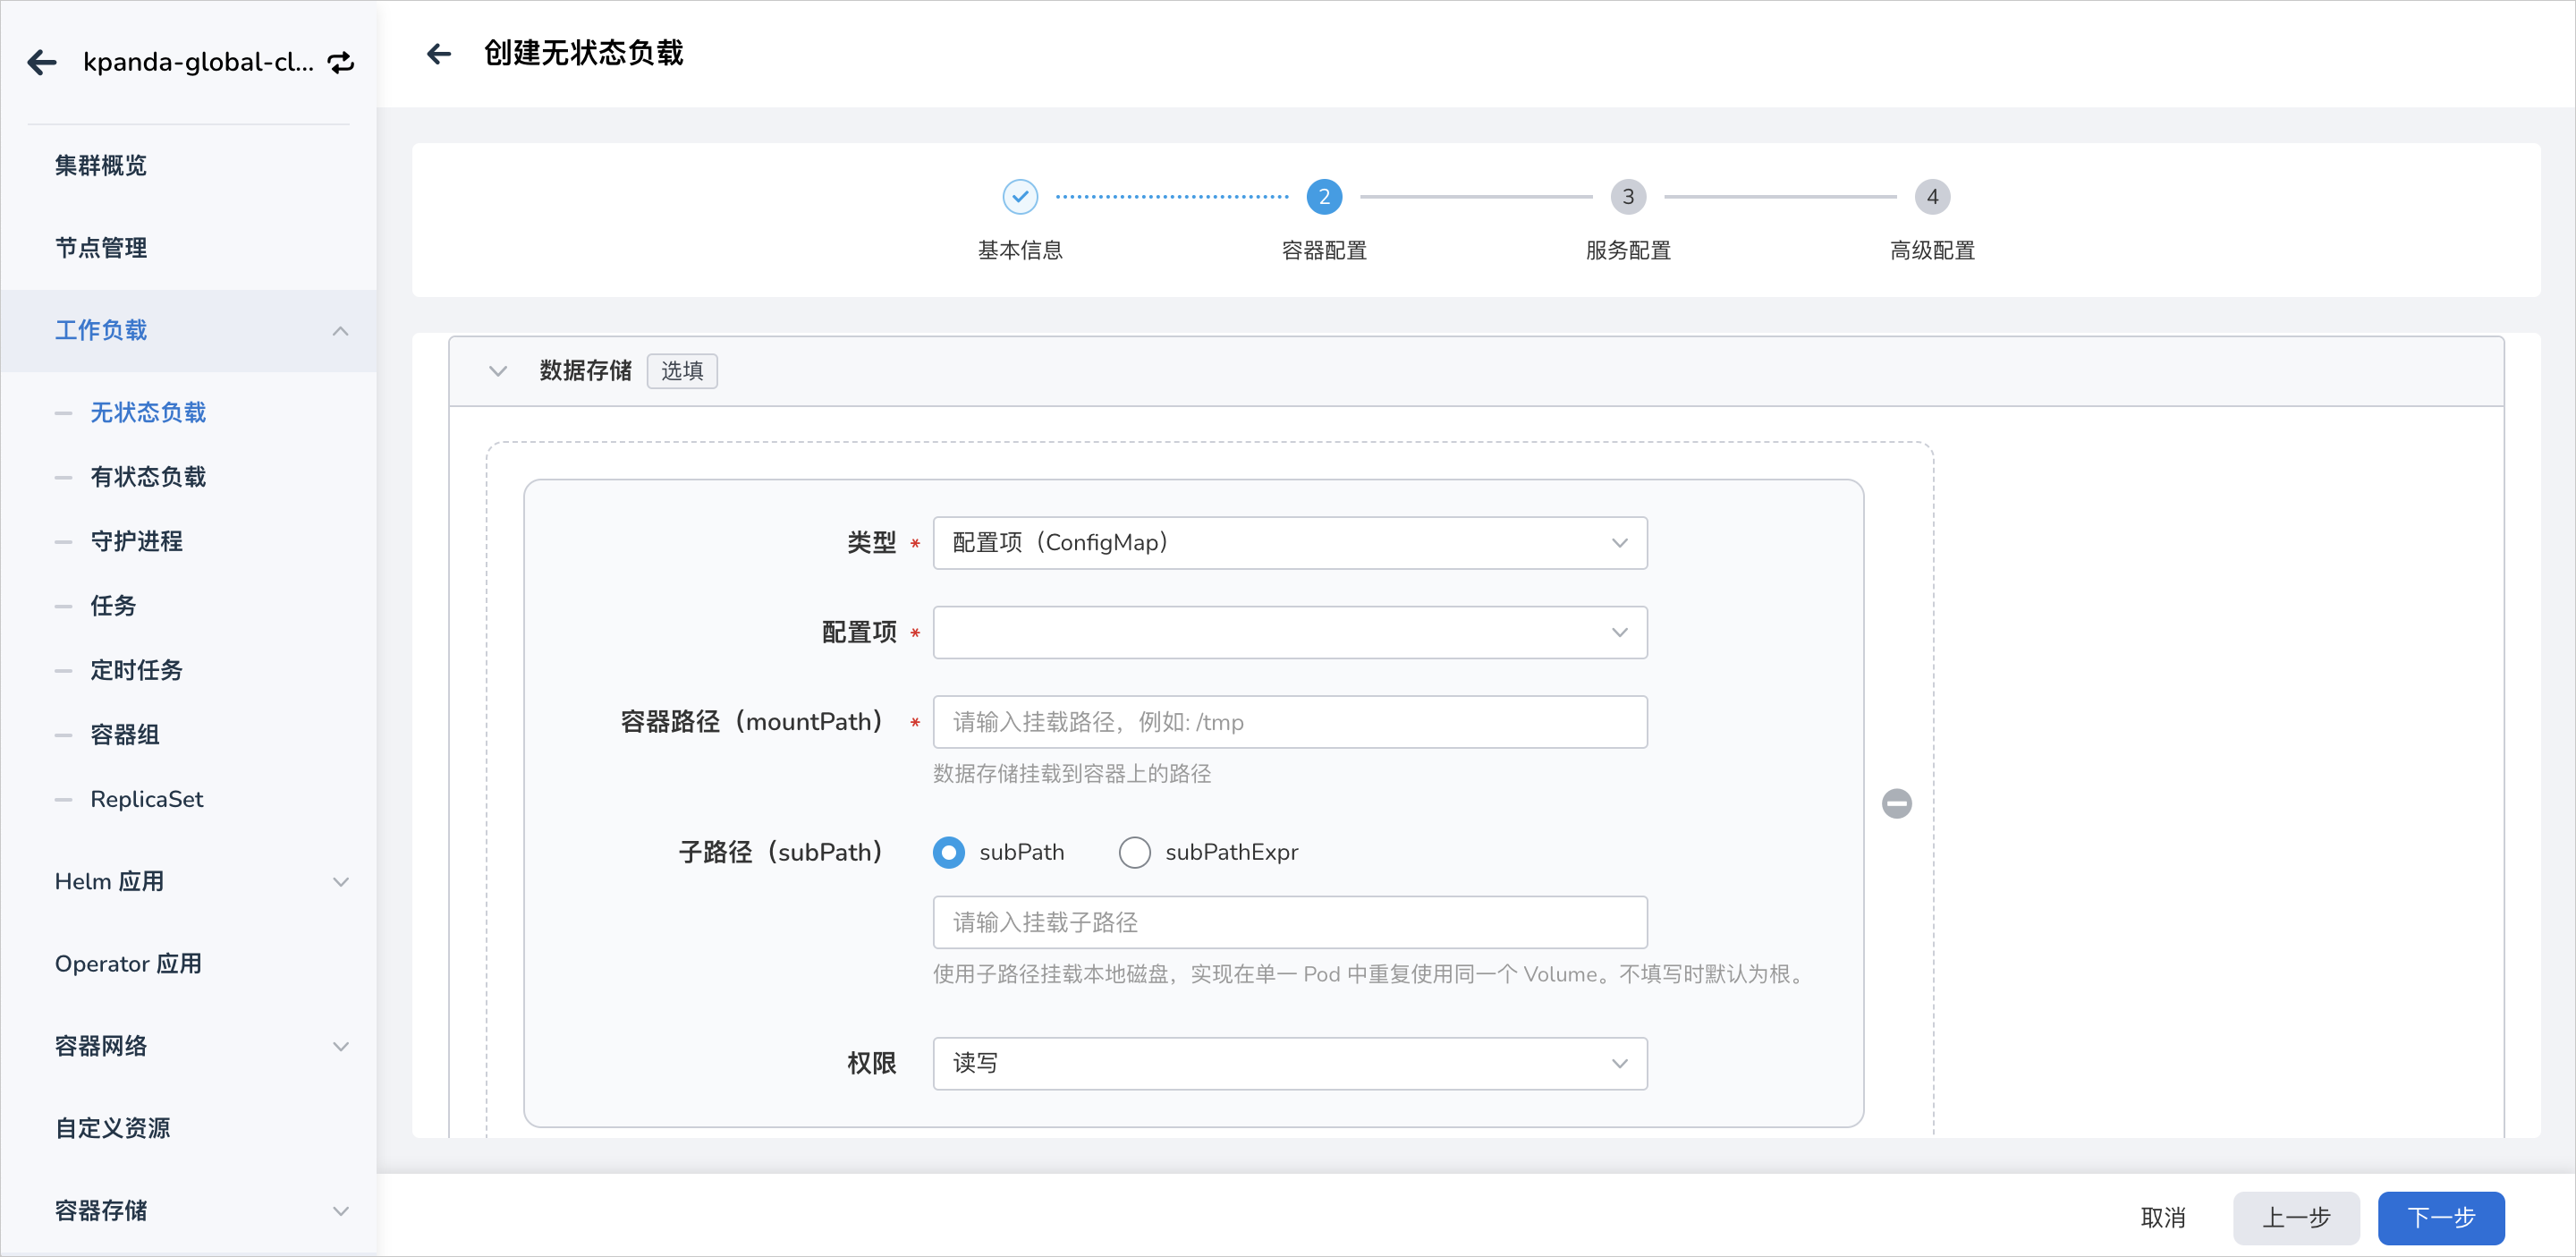Go back using sidebar arrow icon
This screenshot has height=1257, width=2576.
[42, 62]
